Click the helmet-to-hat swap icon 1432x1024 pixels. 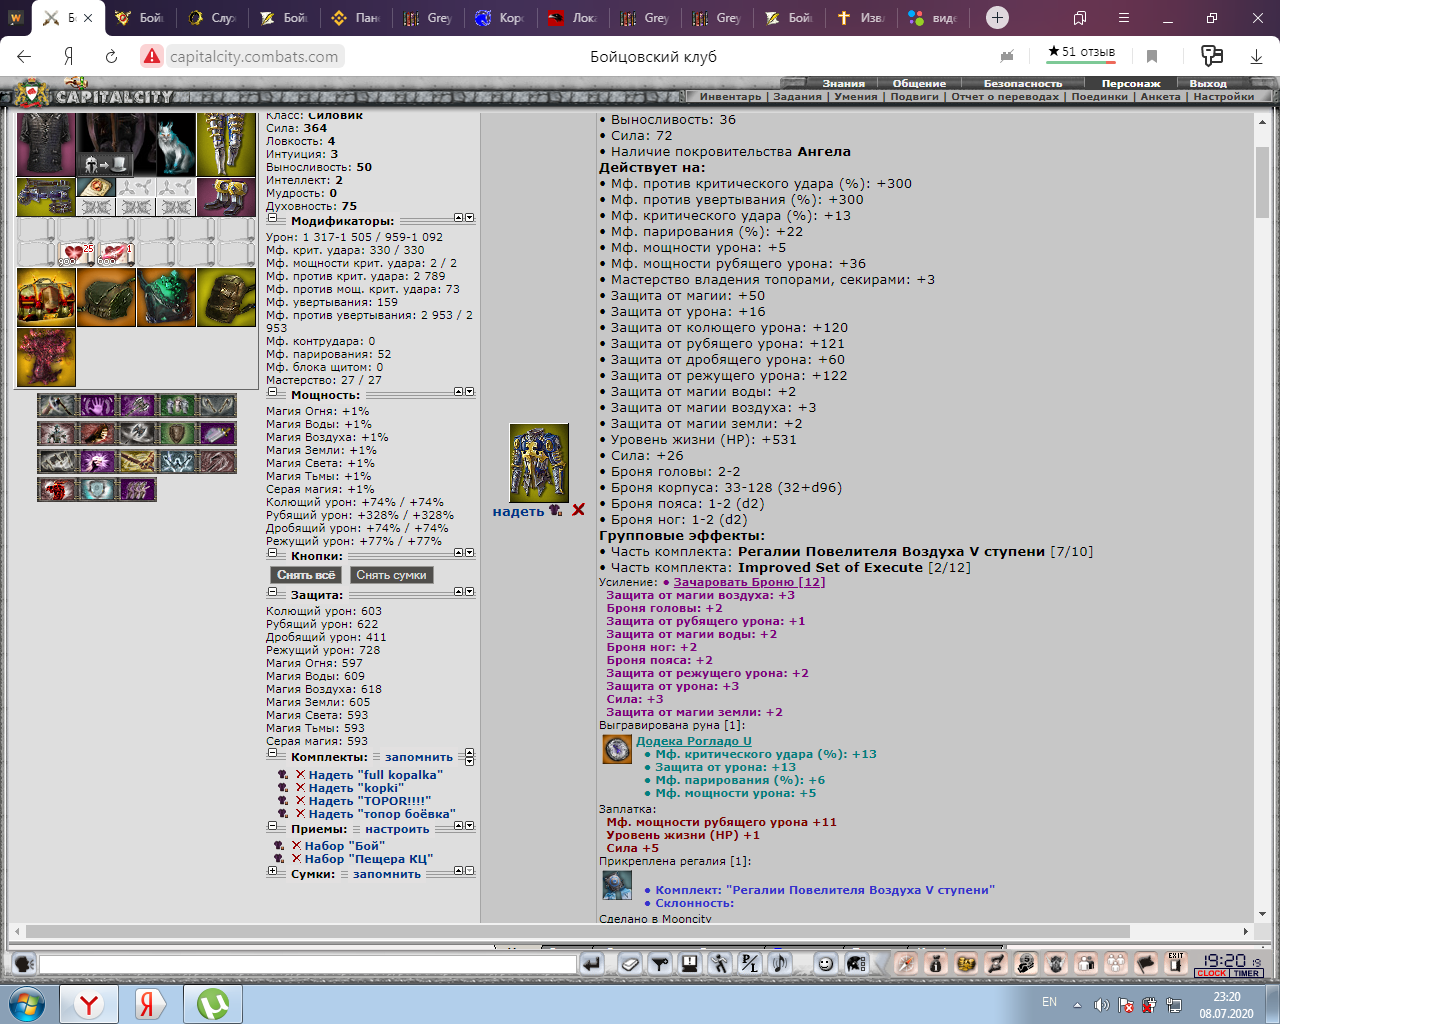(105, 163)
